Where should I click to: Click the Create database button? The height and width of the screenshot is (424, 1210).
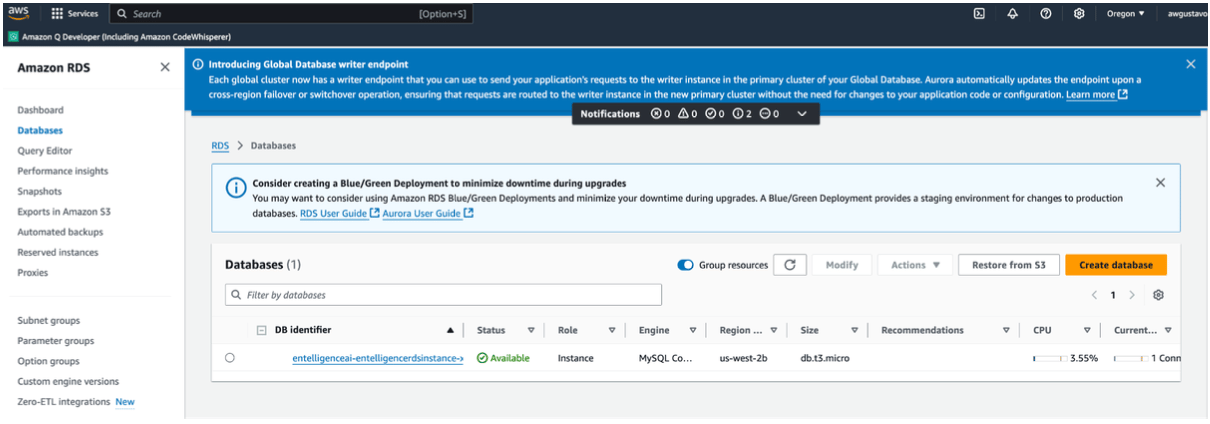(1116, 265)
